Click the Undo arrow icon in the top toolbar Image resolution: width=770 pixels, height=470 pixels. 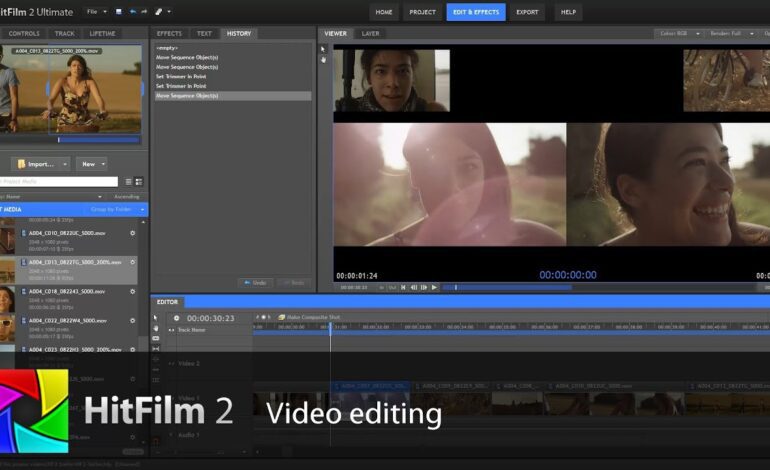coord(132,12)
